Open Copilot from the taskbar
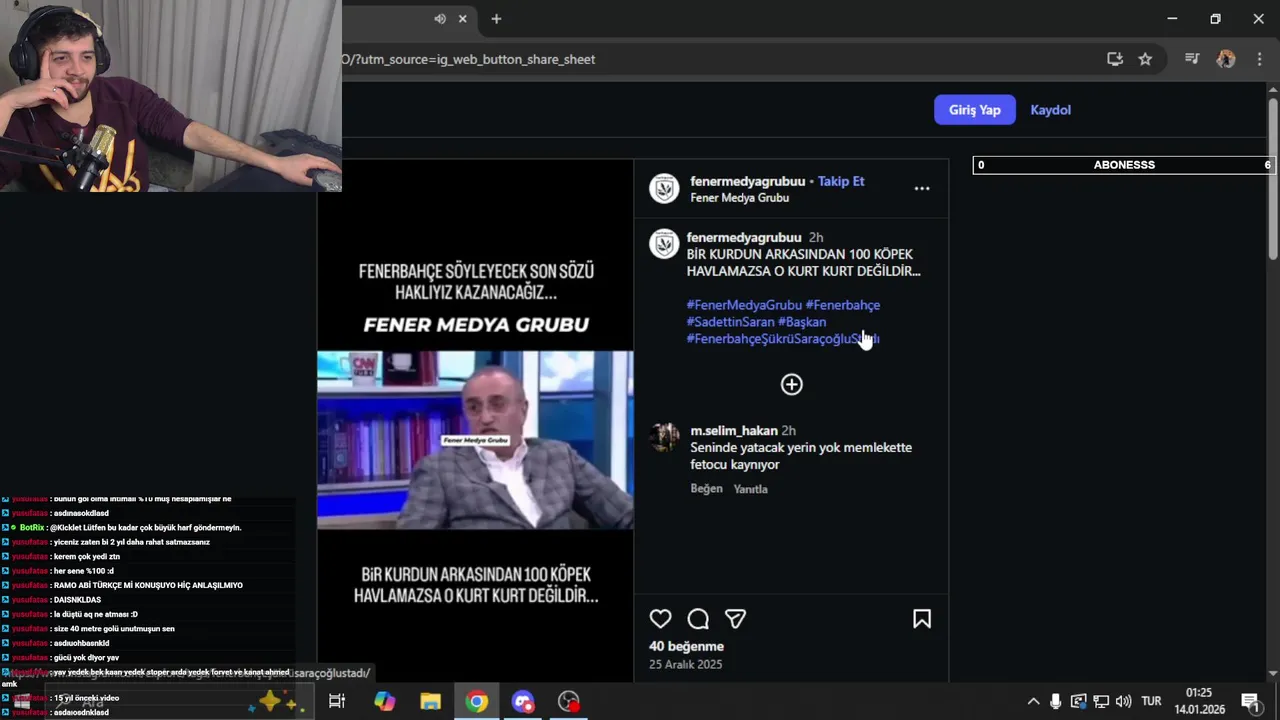Image resolution: width=1280 pixels, height=720 pixels. (x=385, y=701)
